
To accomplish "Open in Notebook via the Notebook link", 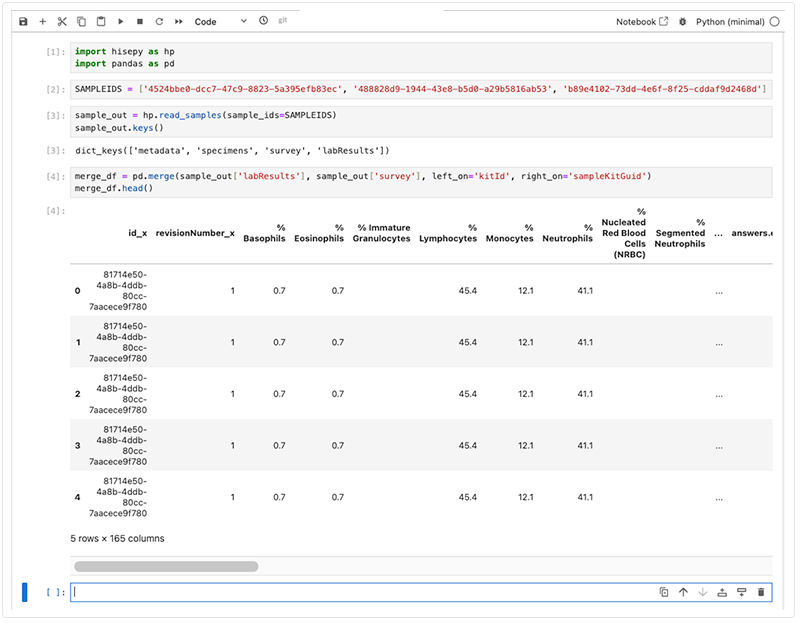I will [x=641, y=21].
